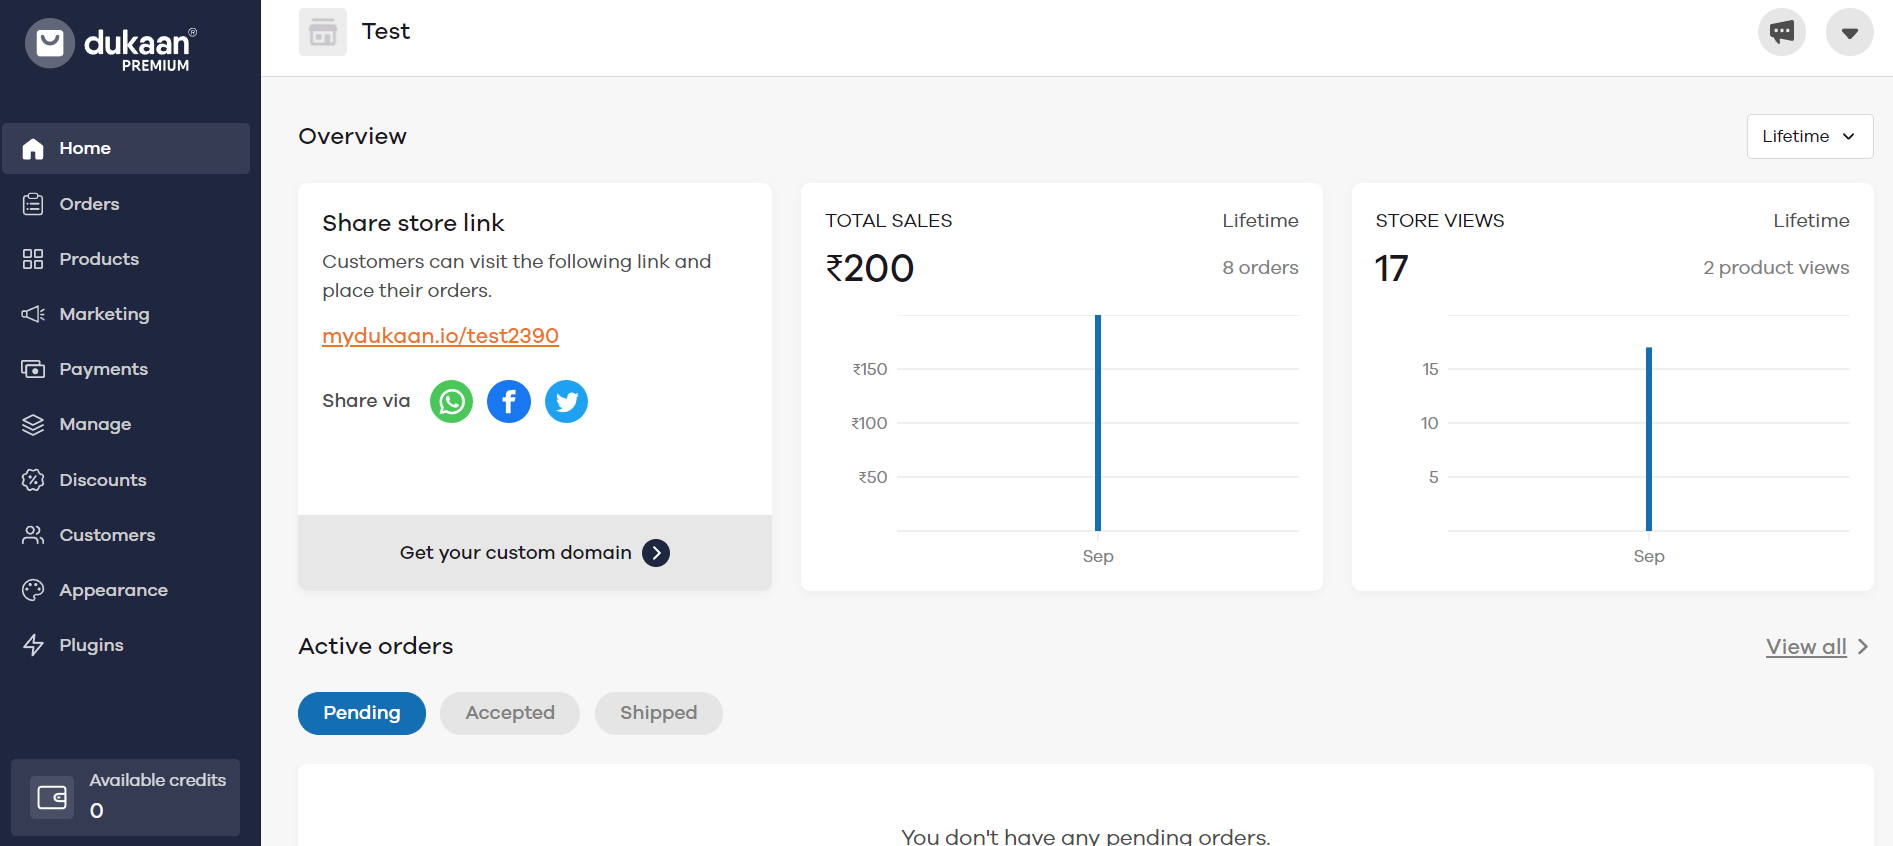
Task: Click View all active orders
Action: point(1806,647)
